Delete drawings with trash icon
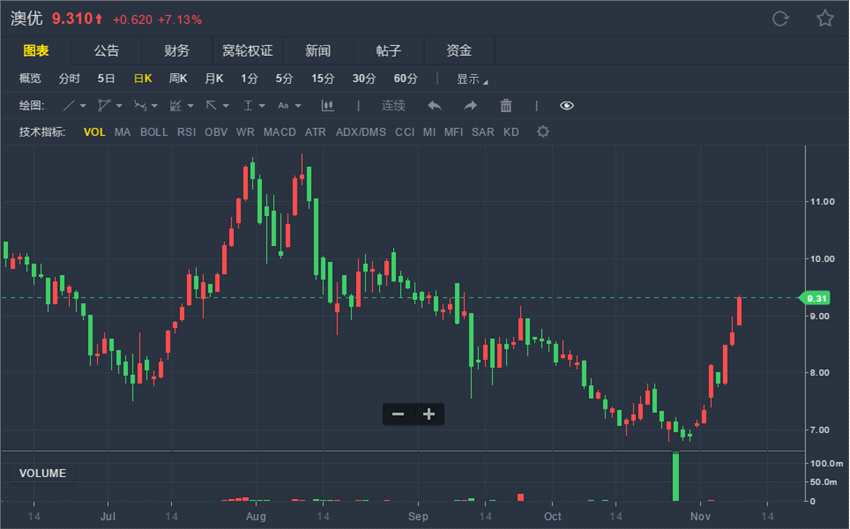Image resolution: width=850 pixels, height=529 pixels. 506,106
